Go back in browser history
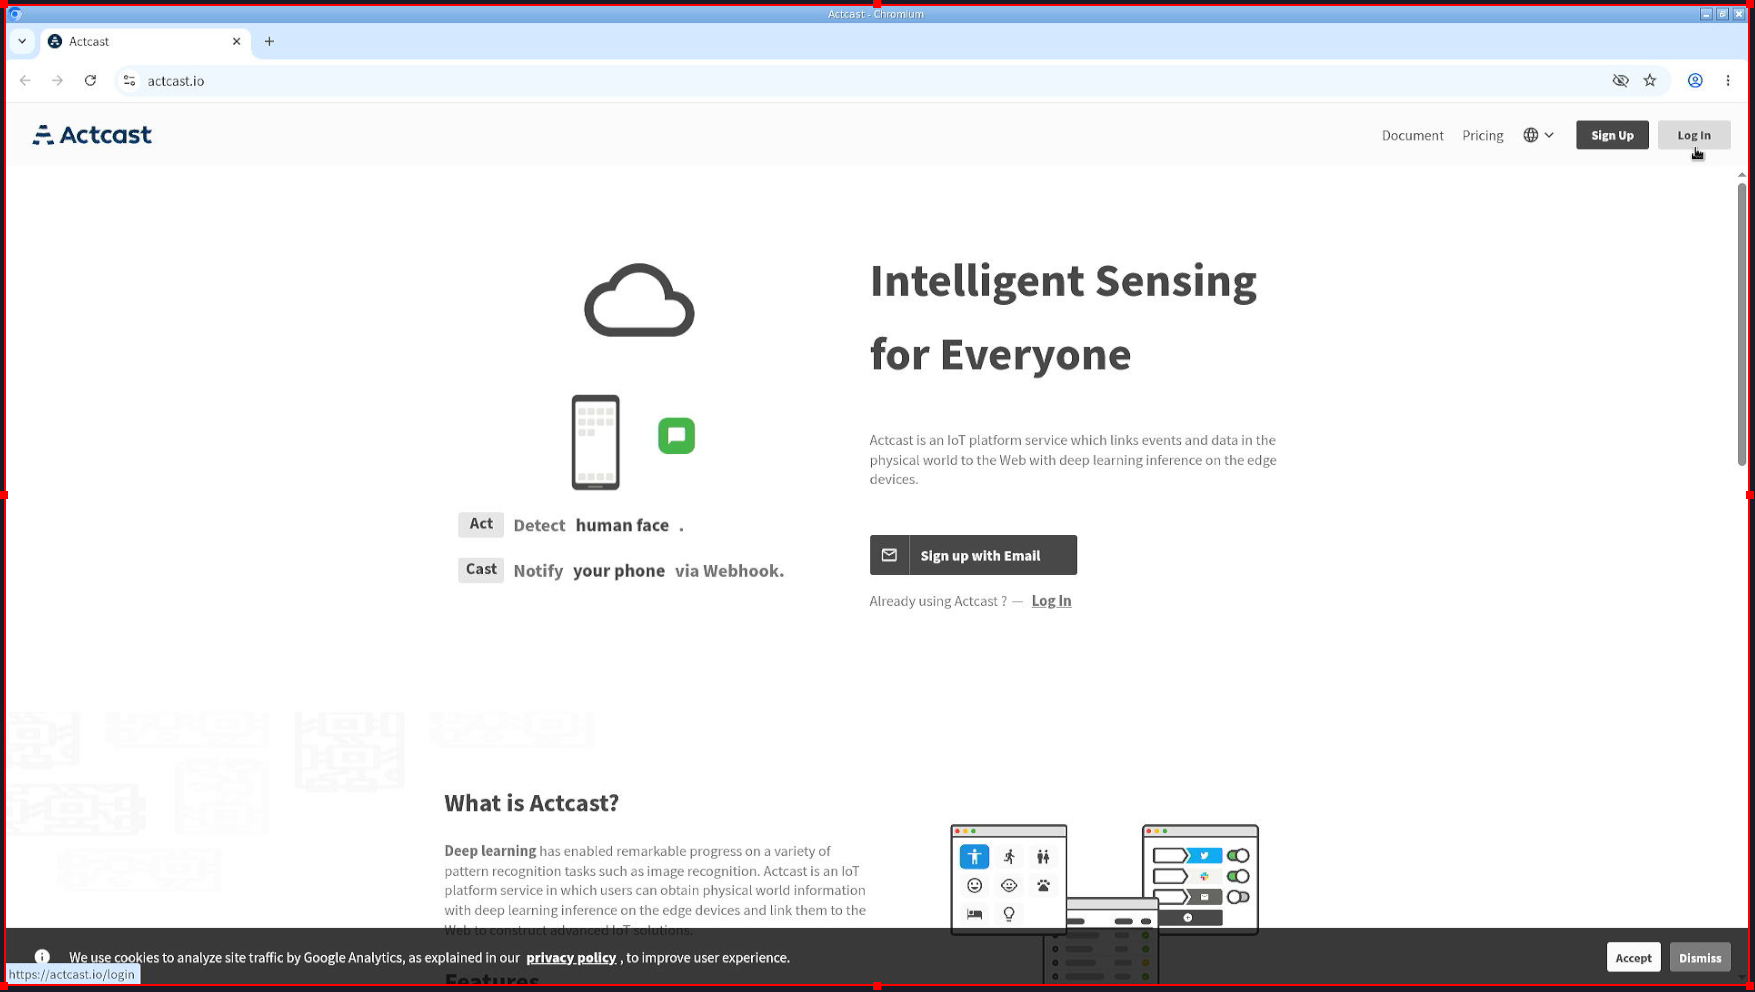This screenshot has width=1755, height=992. pos(25,81)
